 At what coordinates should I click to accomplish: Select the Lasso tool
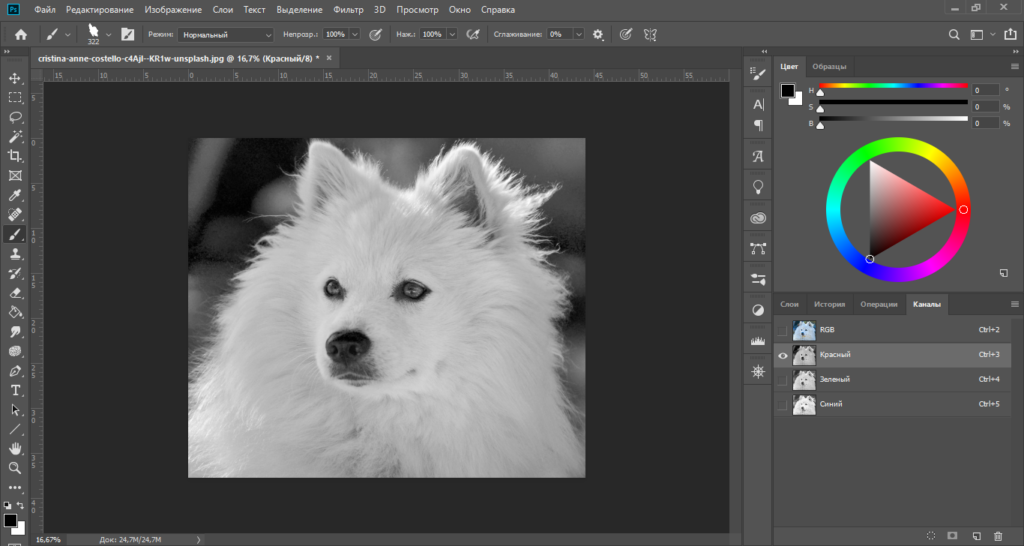coord(15,117)
